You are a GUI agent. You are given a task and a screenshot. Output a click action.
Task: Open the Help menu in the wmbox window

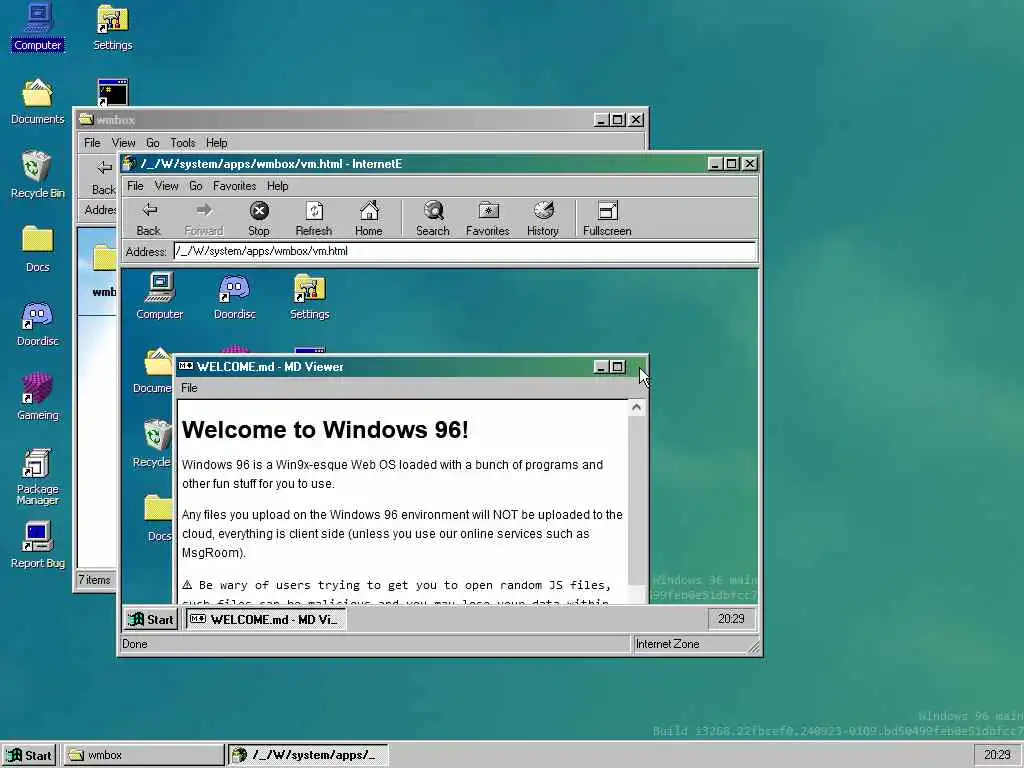[x=217, y=143]
